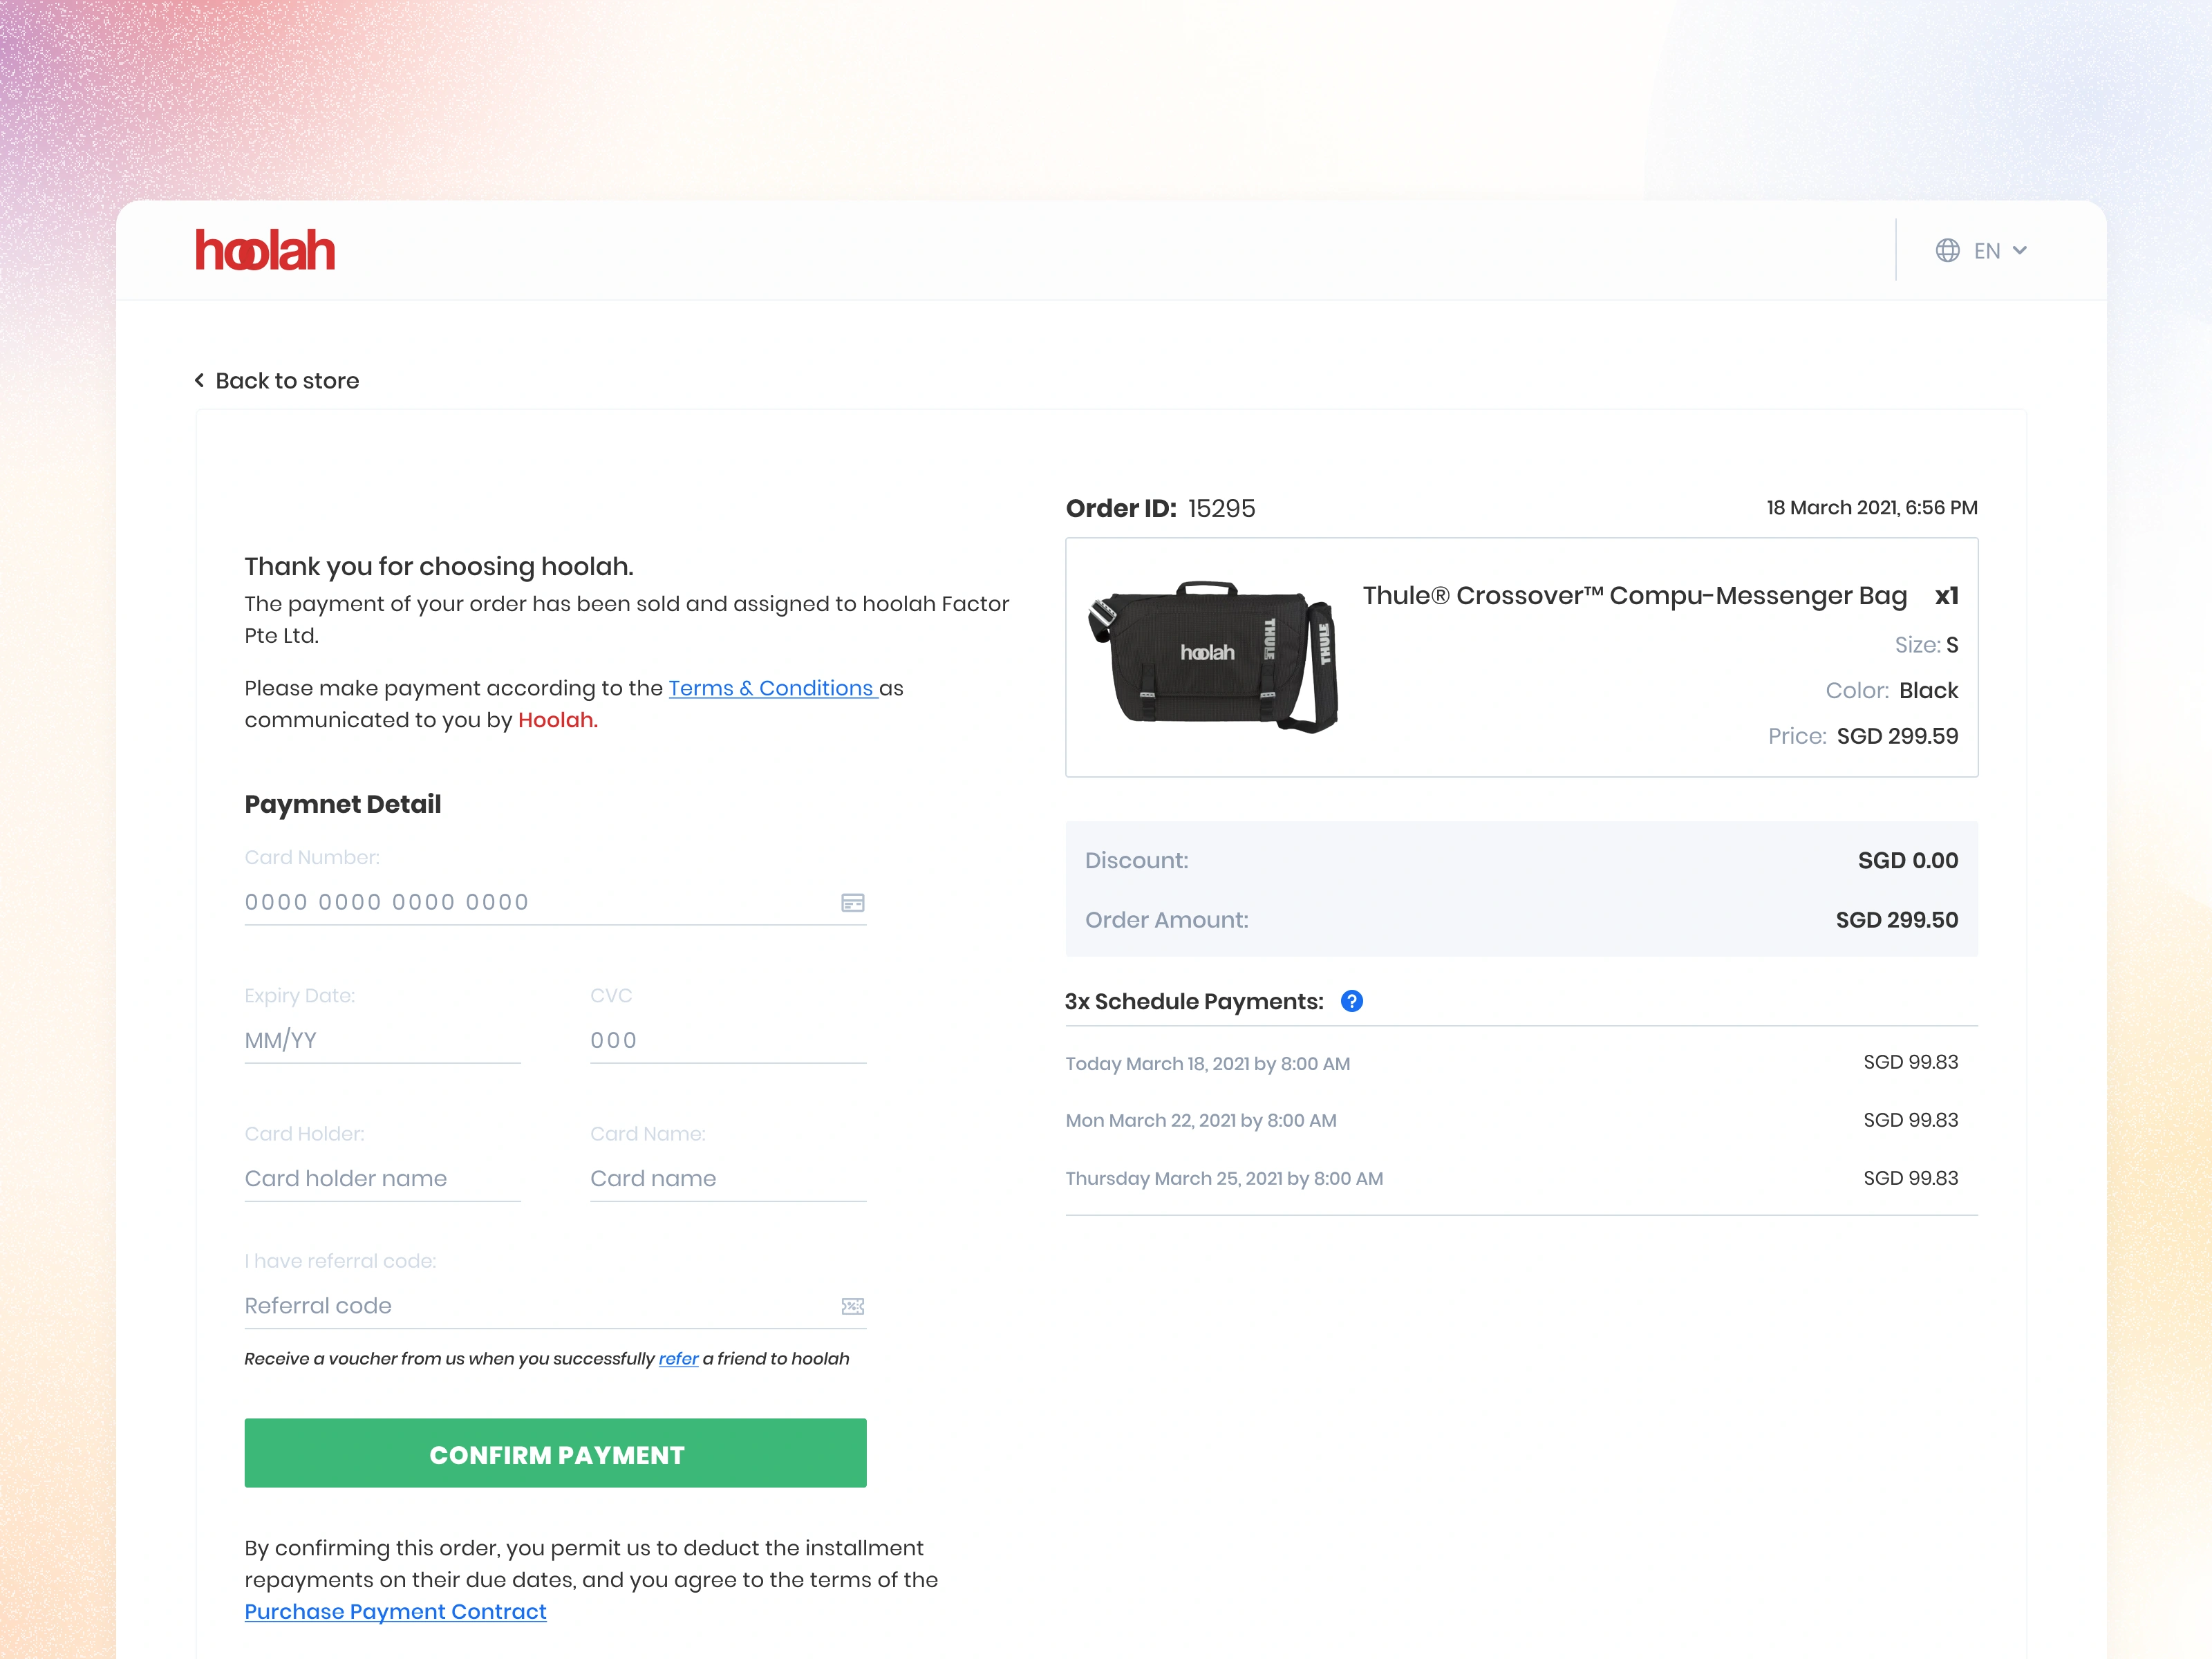Expand the EN language dropdown arrow
The width and height of the screenshot is (2212, 1659).
tap(2019, 250)
